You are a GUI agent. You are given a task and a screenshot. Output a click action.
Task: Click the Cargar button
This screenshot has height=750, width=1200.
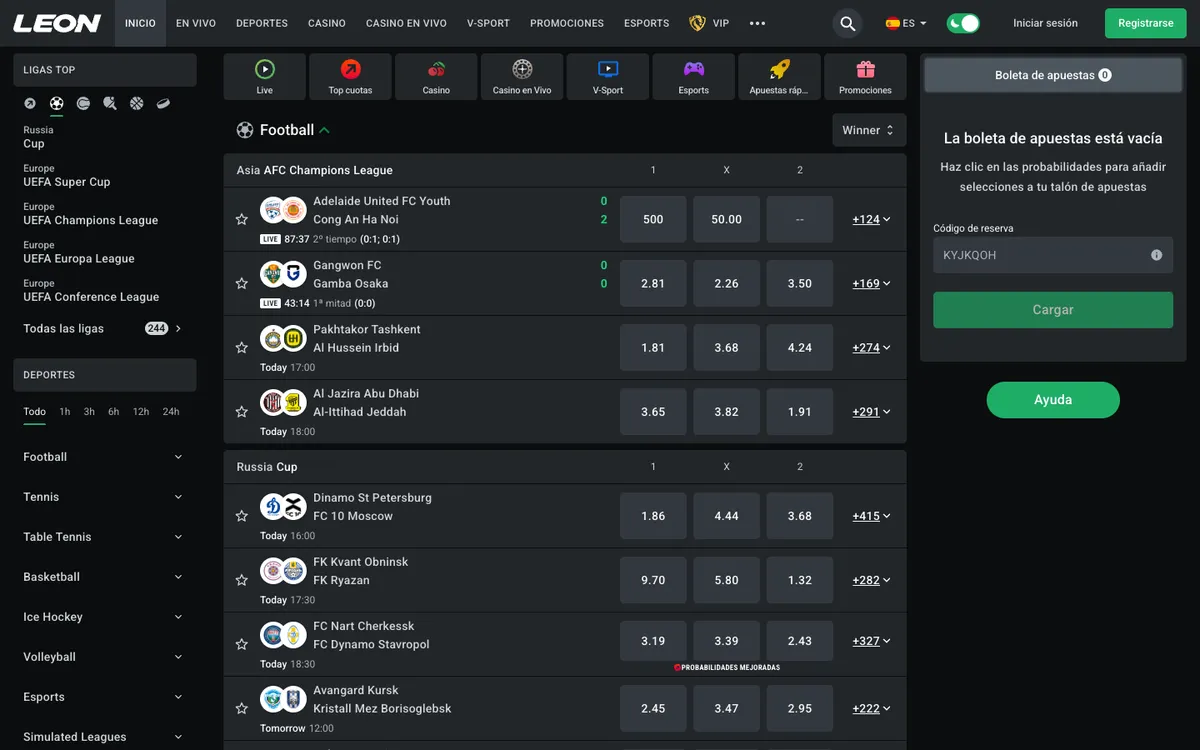tap(1053, 310)
